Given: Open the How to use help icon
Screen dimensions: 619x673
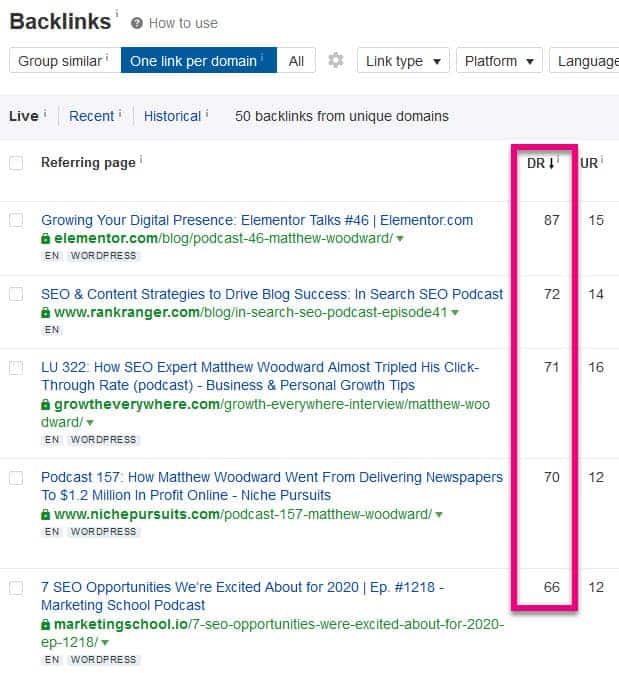Looking at the screenshot, I should (137, 23).
